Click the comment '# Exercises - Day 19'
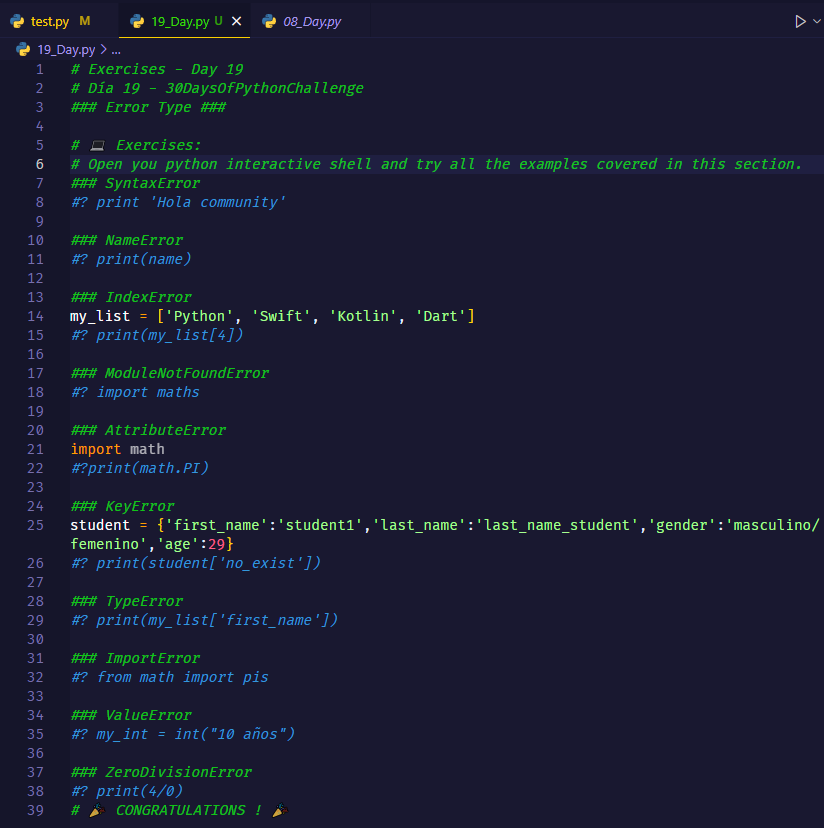Image resolution: width=824 pixels, height=828 pixels. (157, 69)
